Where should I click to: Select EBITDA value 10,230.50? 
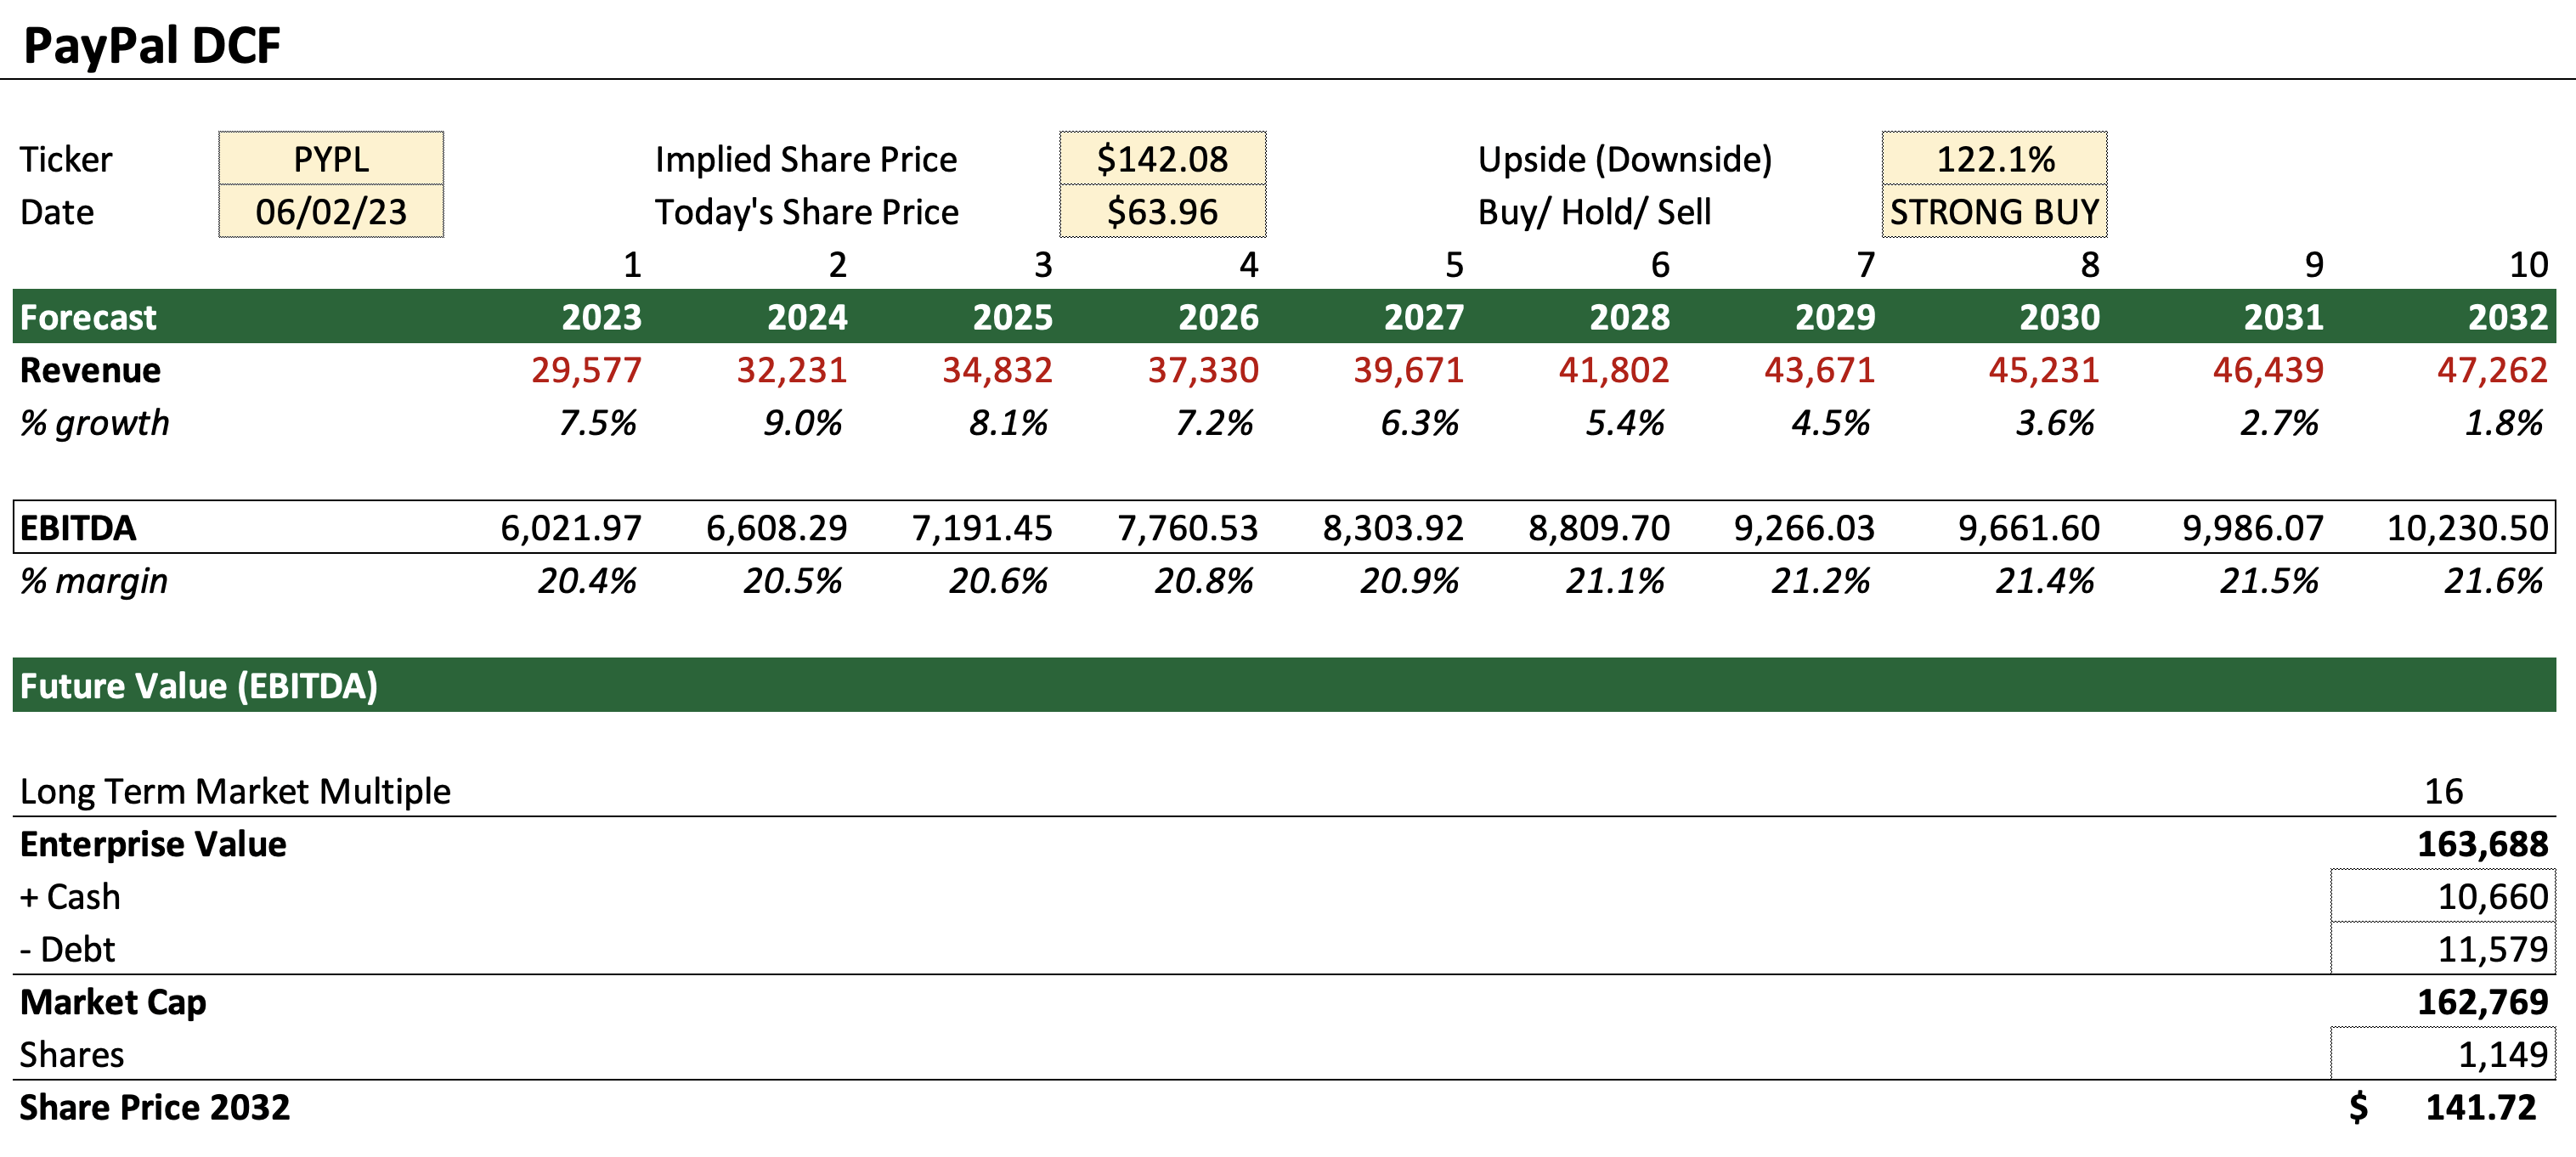pos(2467,528)
